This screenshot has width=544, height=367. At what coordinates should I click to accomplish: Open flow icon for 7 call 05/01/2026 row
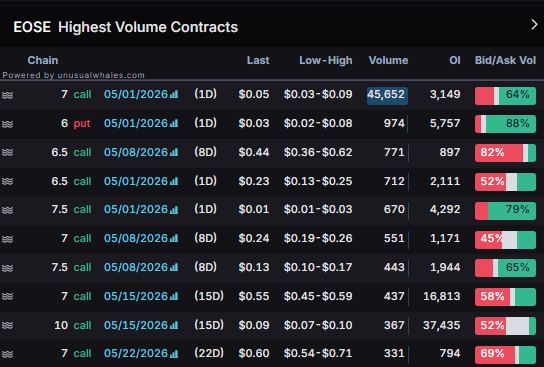pyautogui.click(x=8, y=95)
